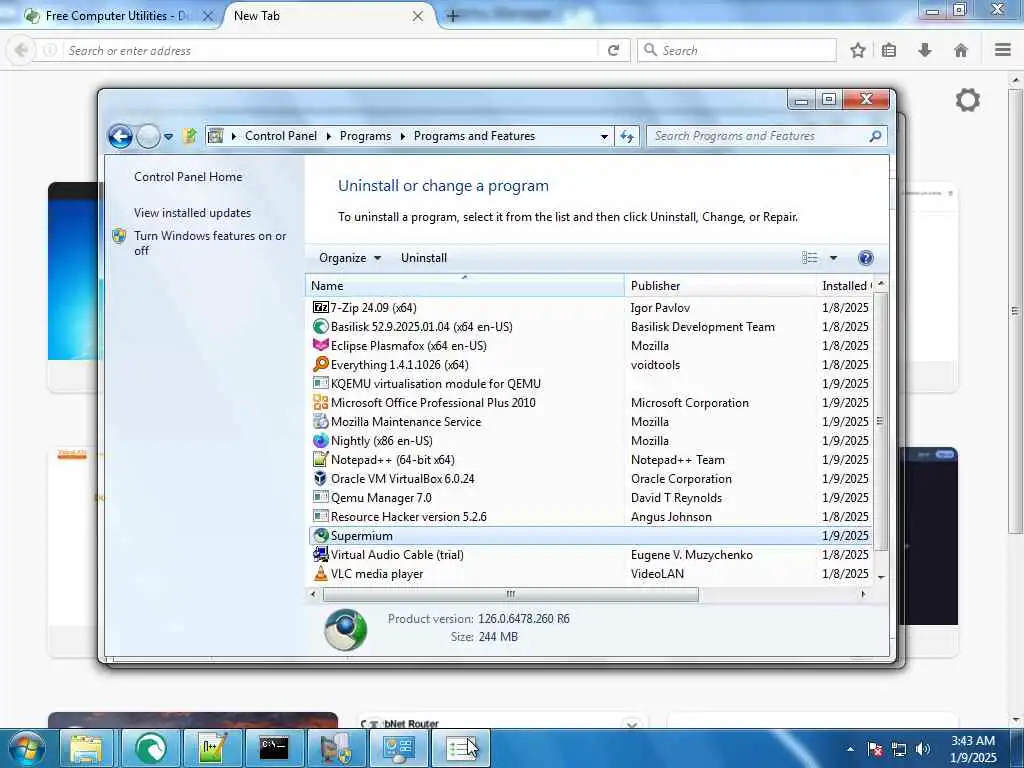Open the Organize dropdown
Image resolution: width=1024 pixels, height=768 pixels.
click(349, 258)
